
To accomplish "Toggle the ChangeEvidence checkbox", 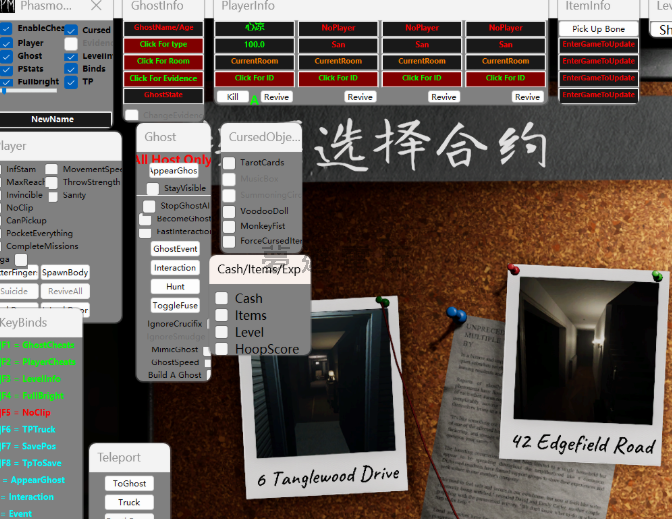I will click(x=132, y=115).
